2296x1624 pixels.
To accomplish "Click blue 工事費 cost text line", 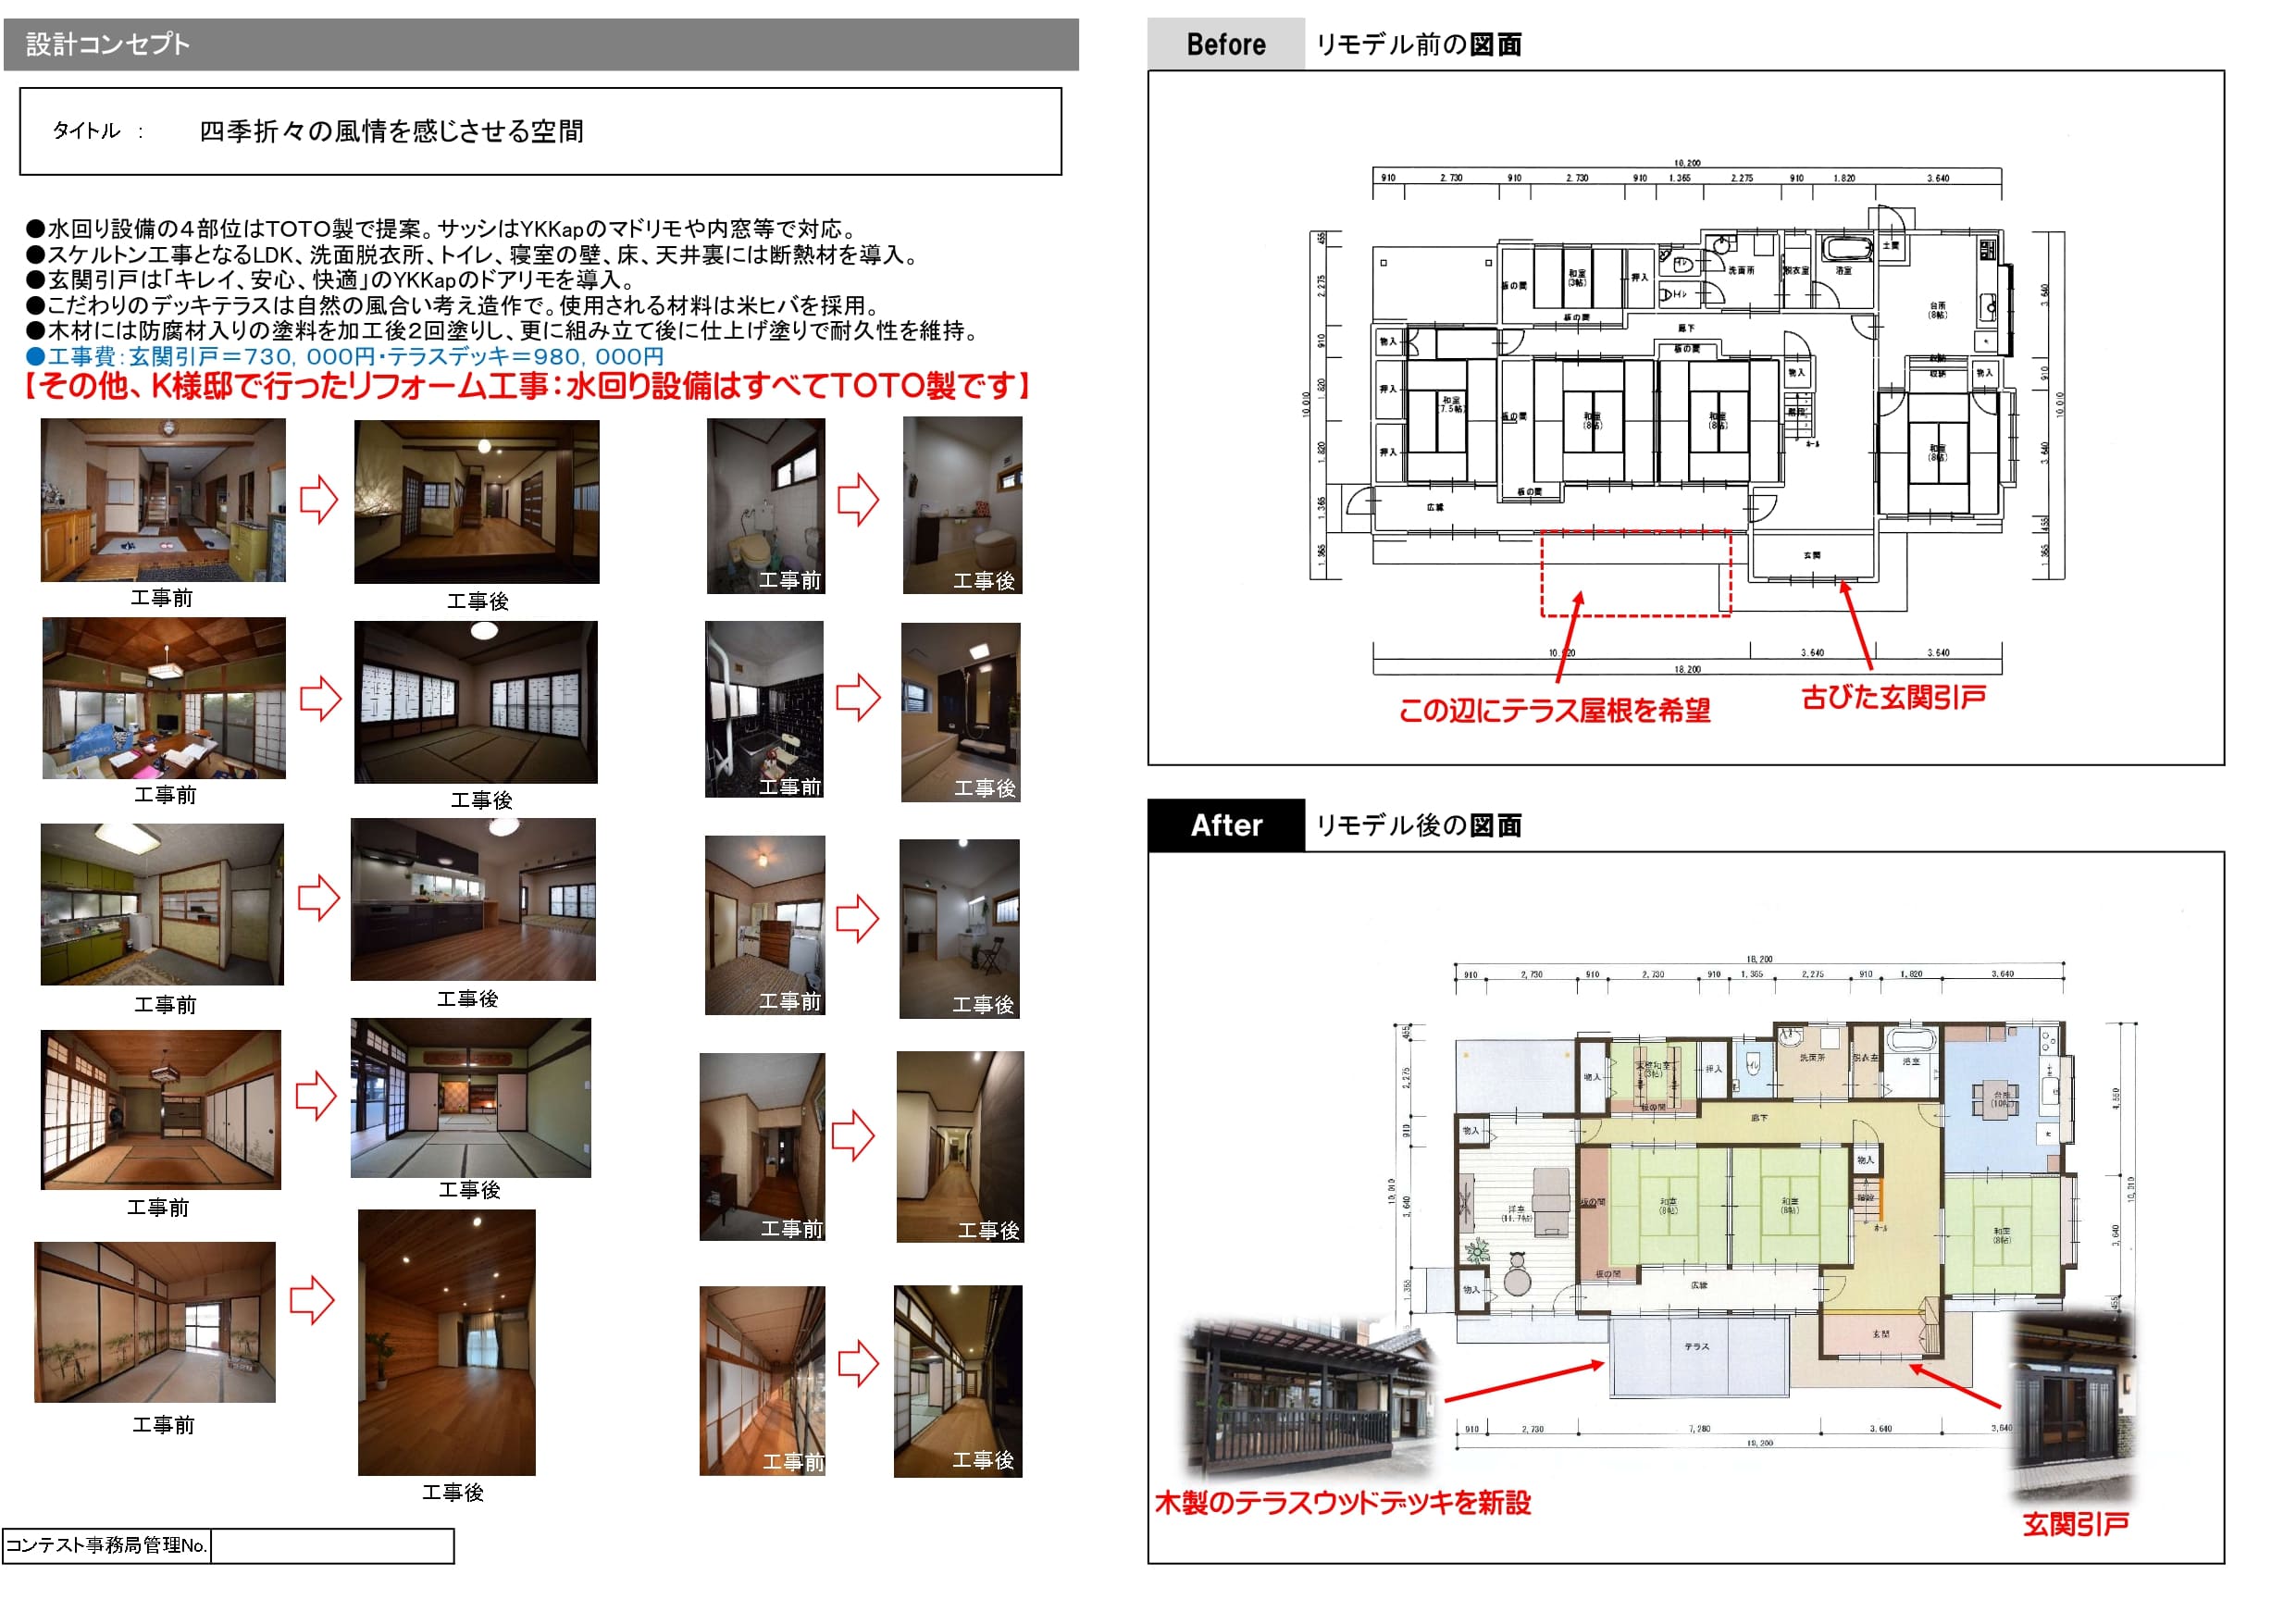I will [345, 356].
